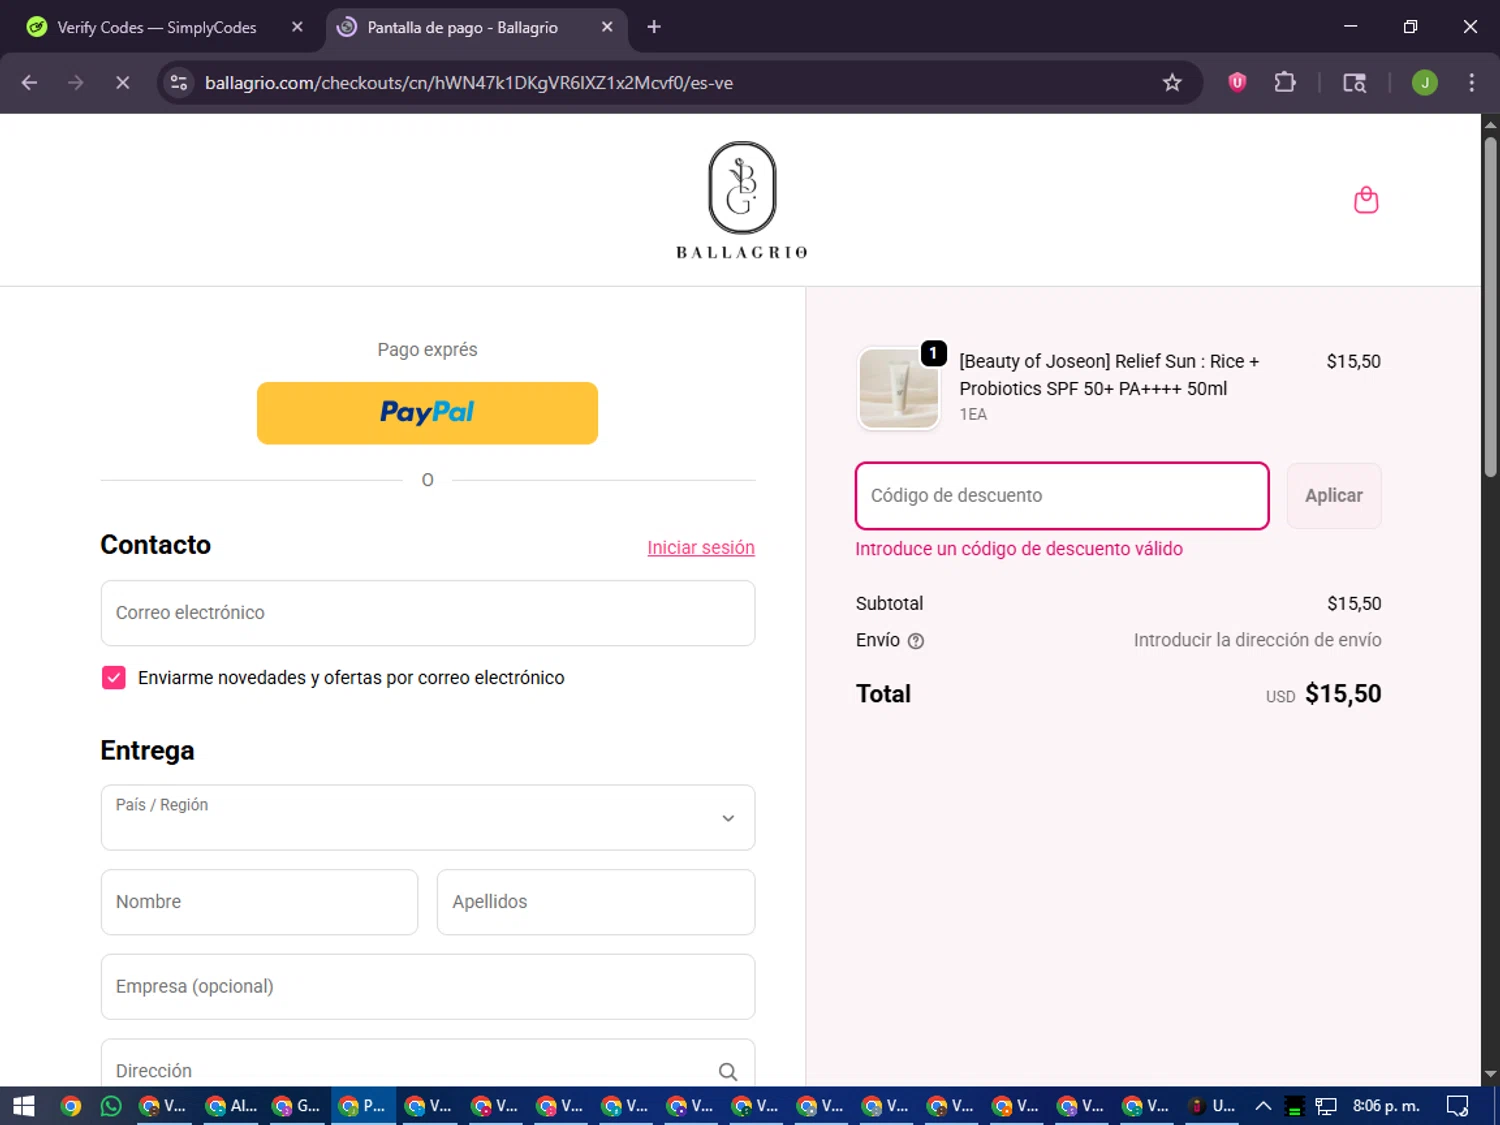The image size is (1500, 1125).
Task: Open the green J profile avatar
Action: pyautogui.click(x=1425, y=83)
